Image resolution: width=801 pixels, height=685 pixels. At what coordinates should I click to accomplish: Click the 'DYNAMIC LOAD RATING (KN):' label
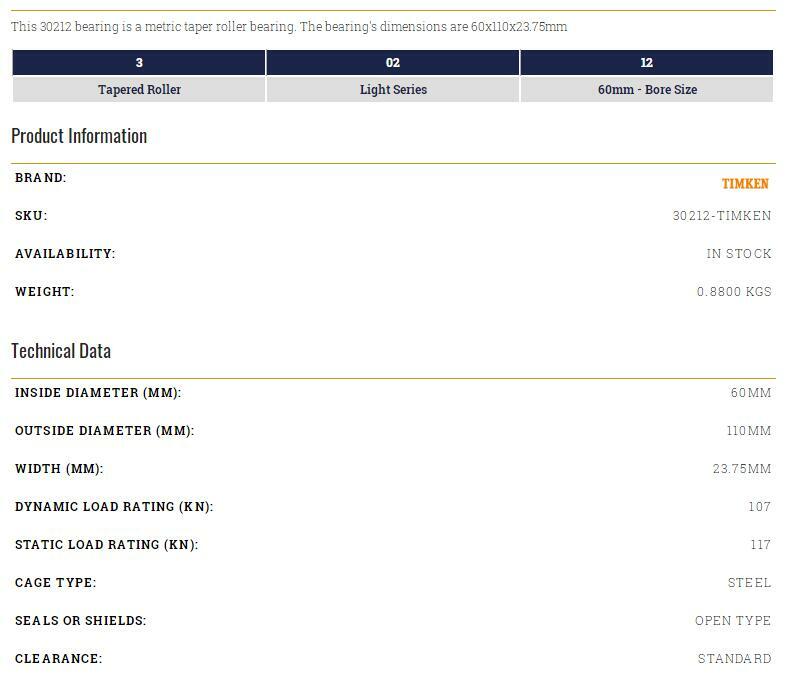pos(114,507)
